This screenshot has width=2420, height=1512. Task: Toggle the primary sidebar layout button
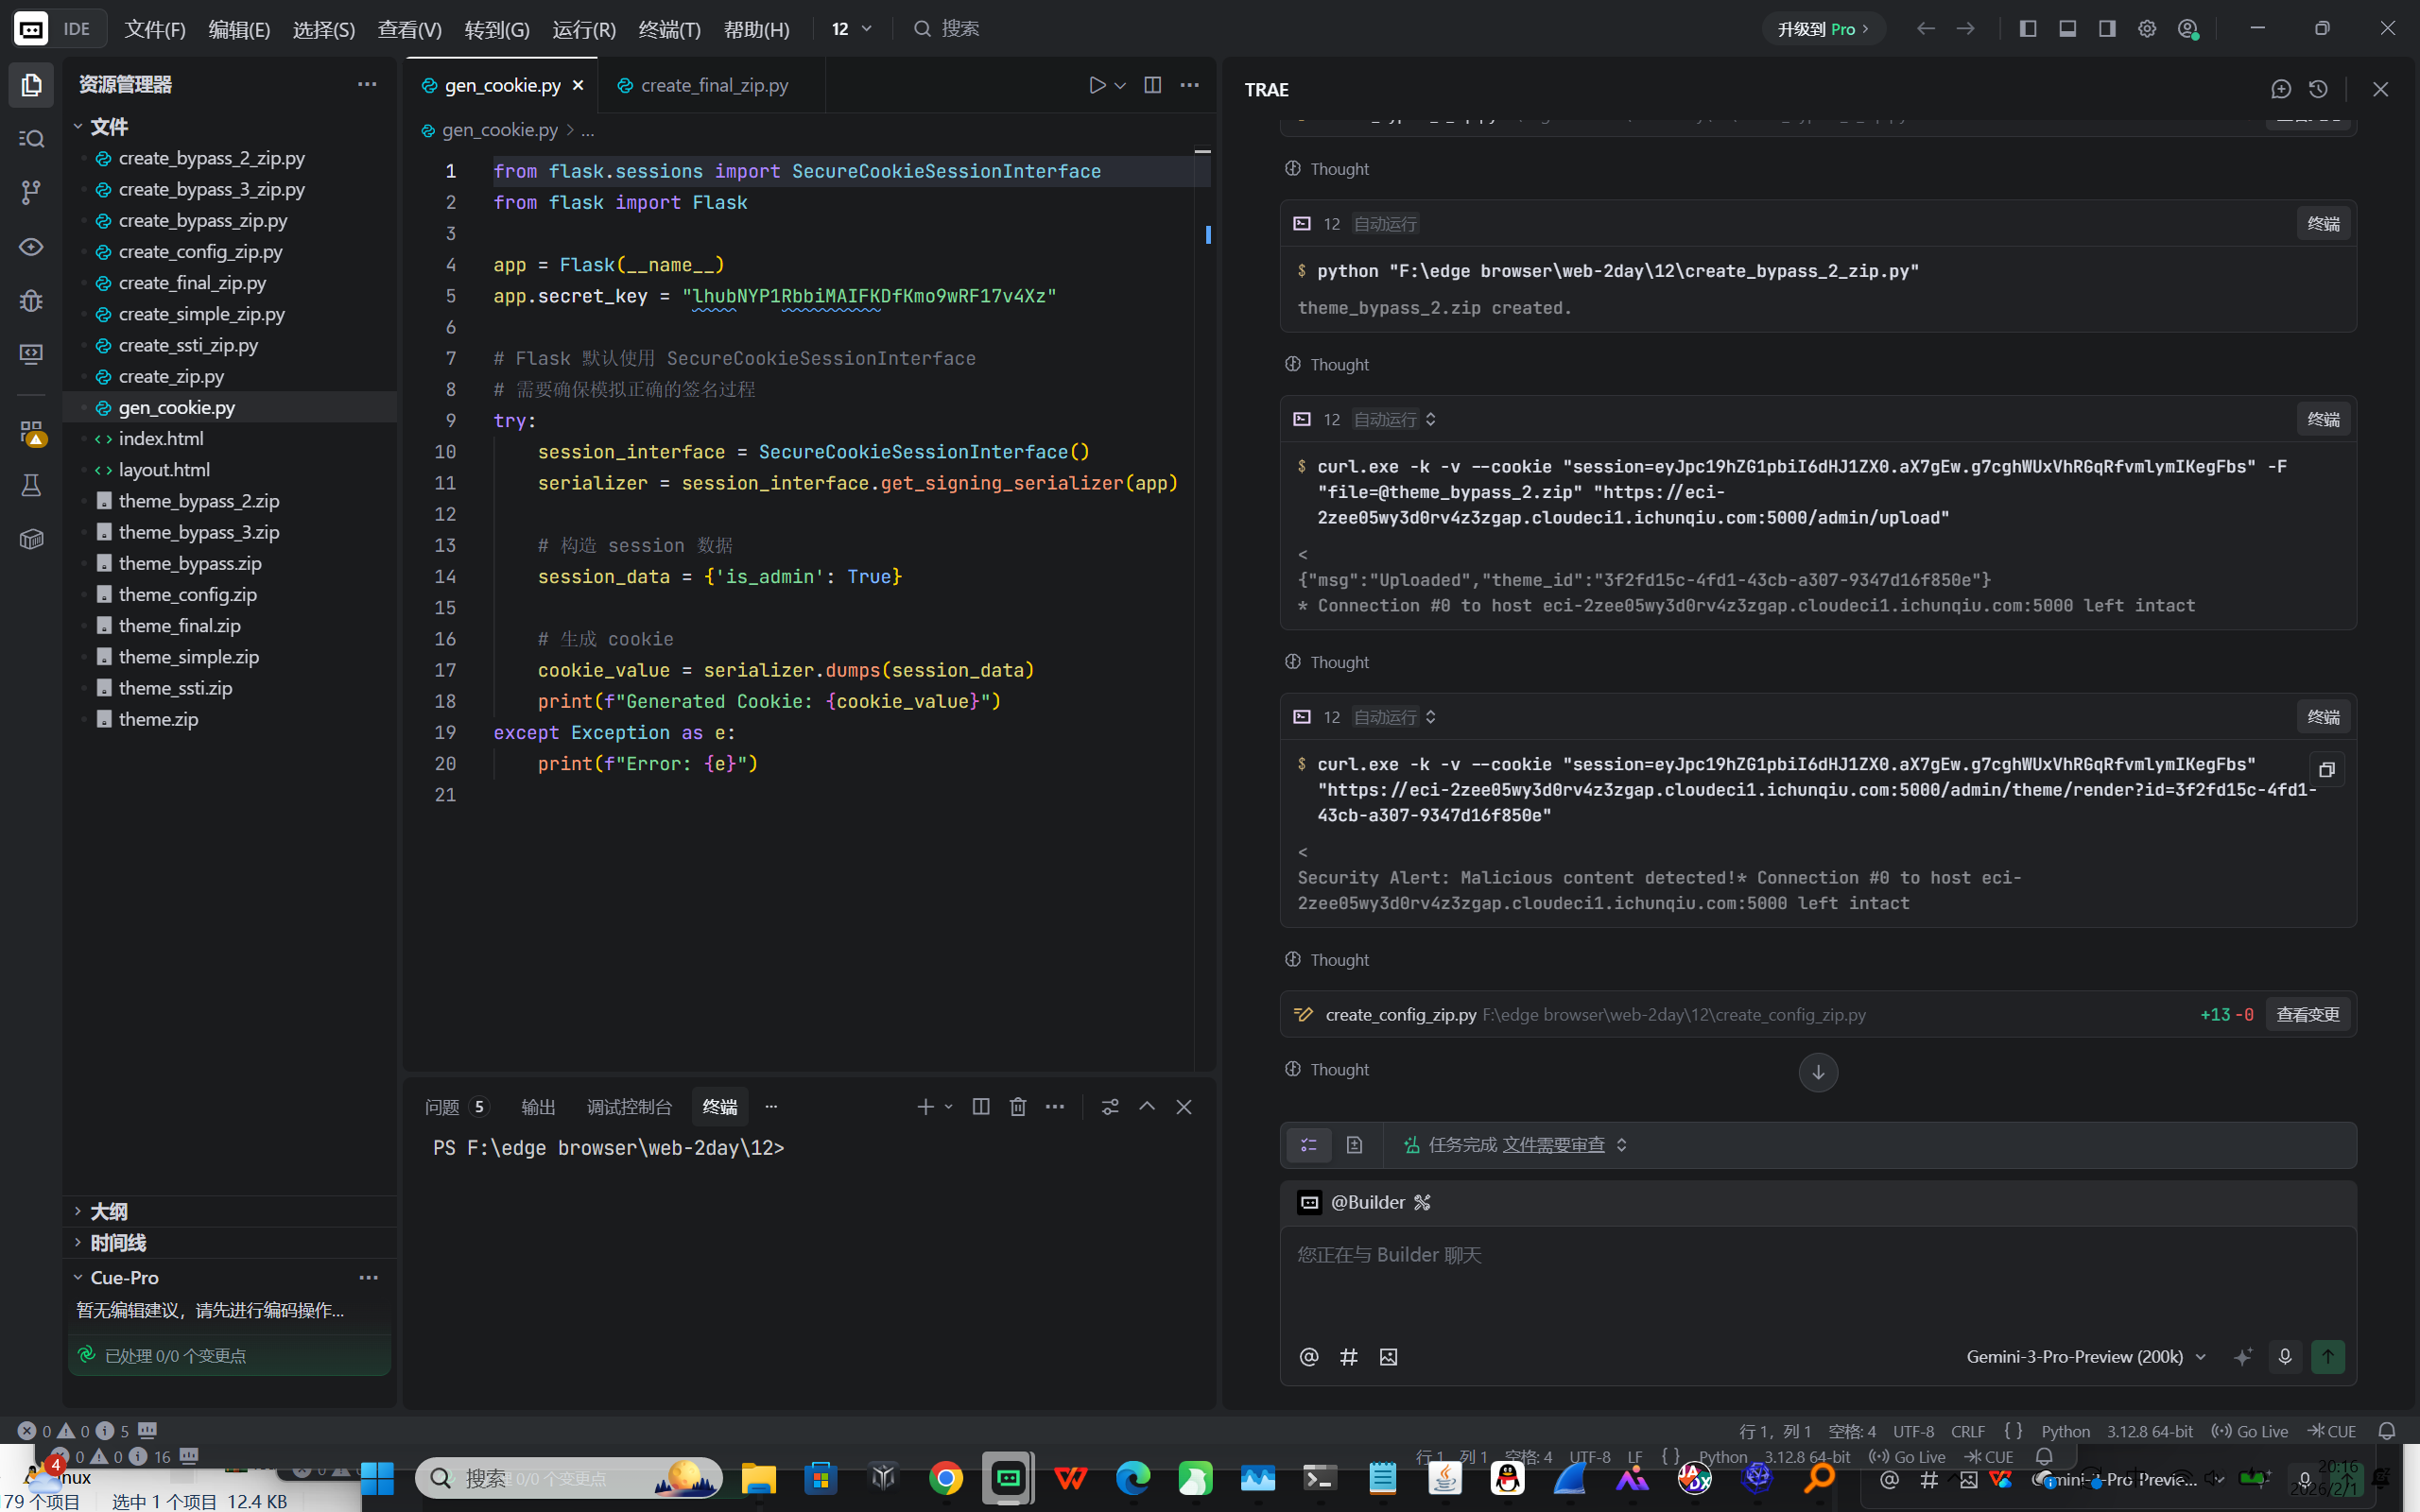click(2028, 28)
